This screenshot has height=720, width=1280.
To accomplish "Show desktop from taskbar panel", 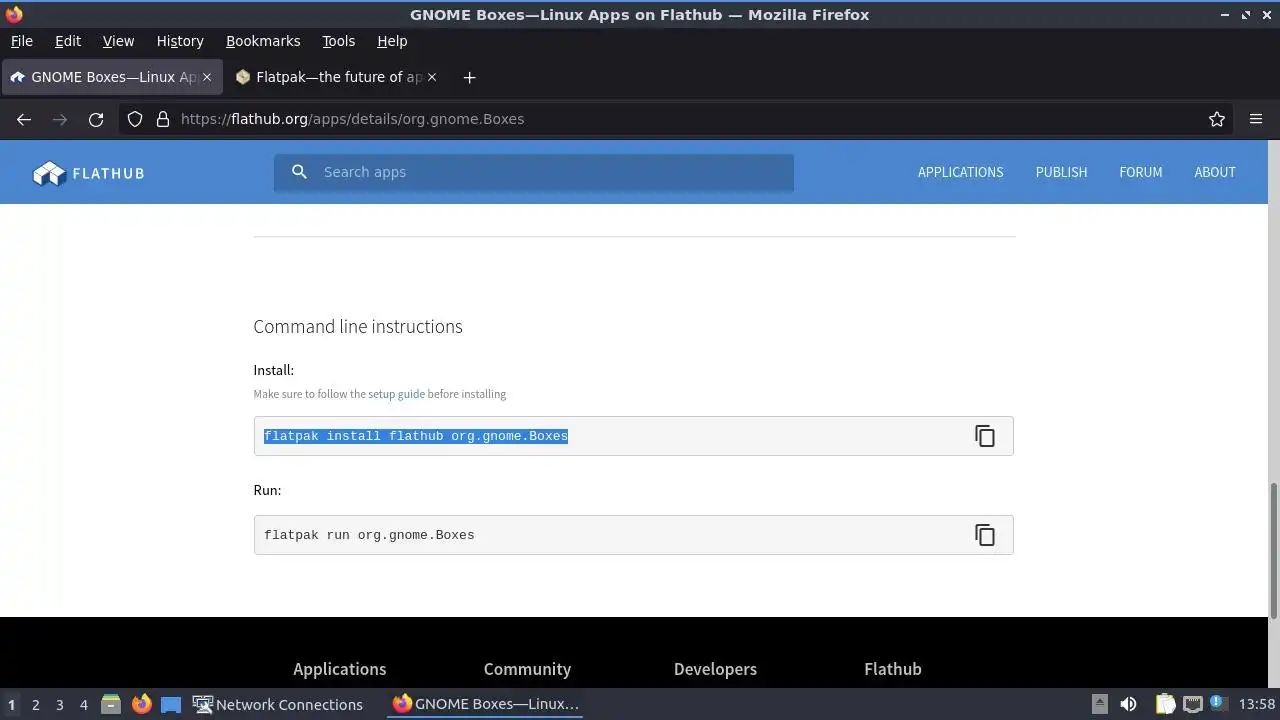I will point(171,704).
